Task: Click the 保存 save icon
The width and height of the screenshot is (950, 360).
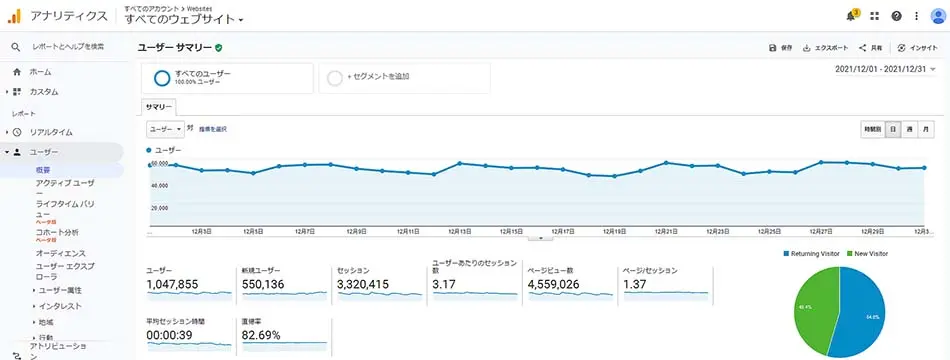Action: [772, 48]
